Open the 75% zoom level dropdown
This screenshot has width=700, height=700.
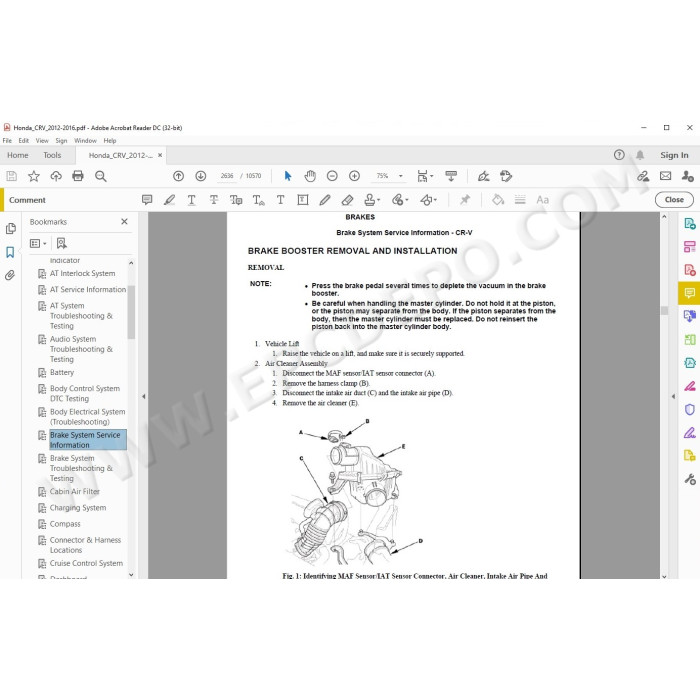pyautogui.click(x=387, y=176)
